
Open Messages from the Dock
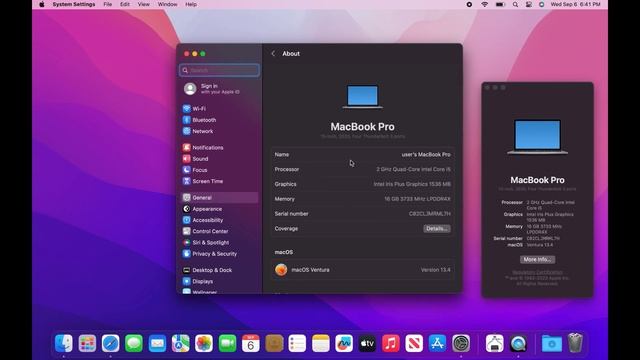click(134, 343)
